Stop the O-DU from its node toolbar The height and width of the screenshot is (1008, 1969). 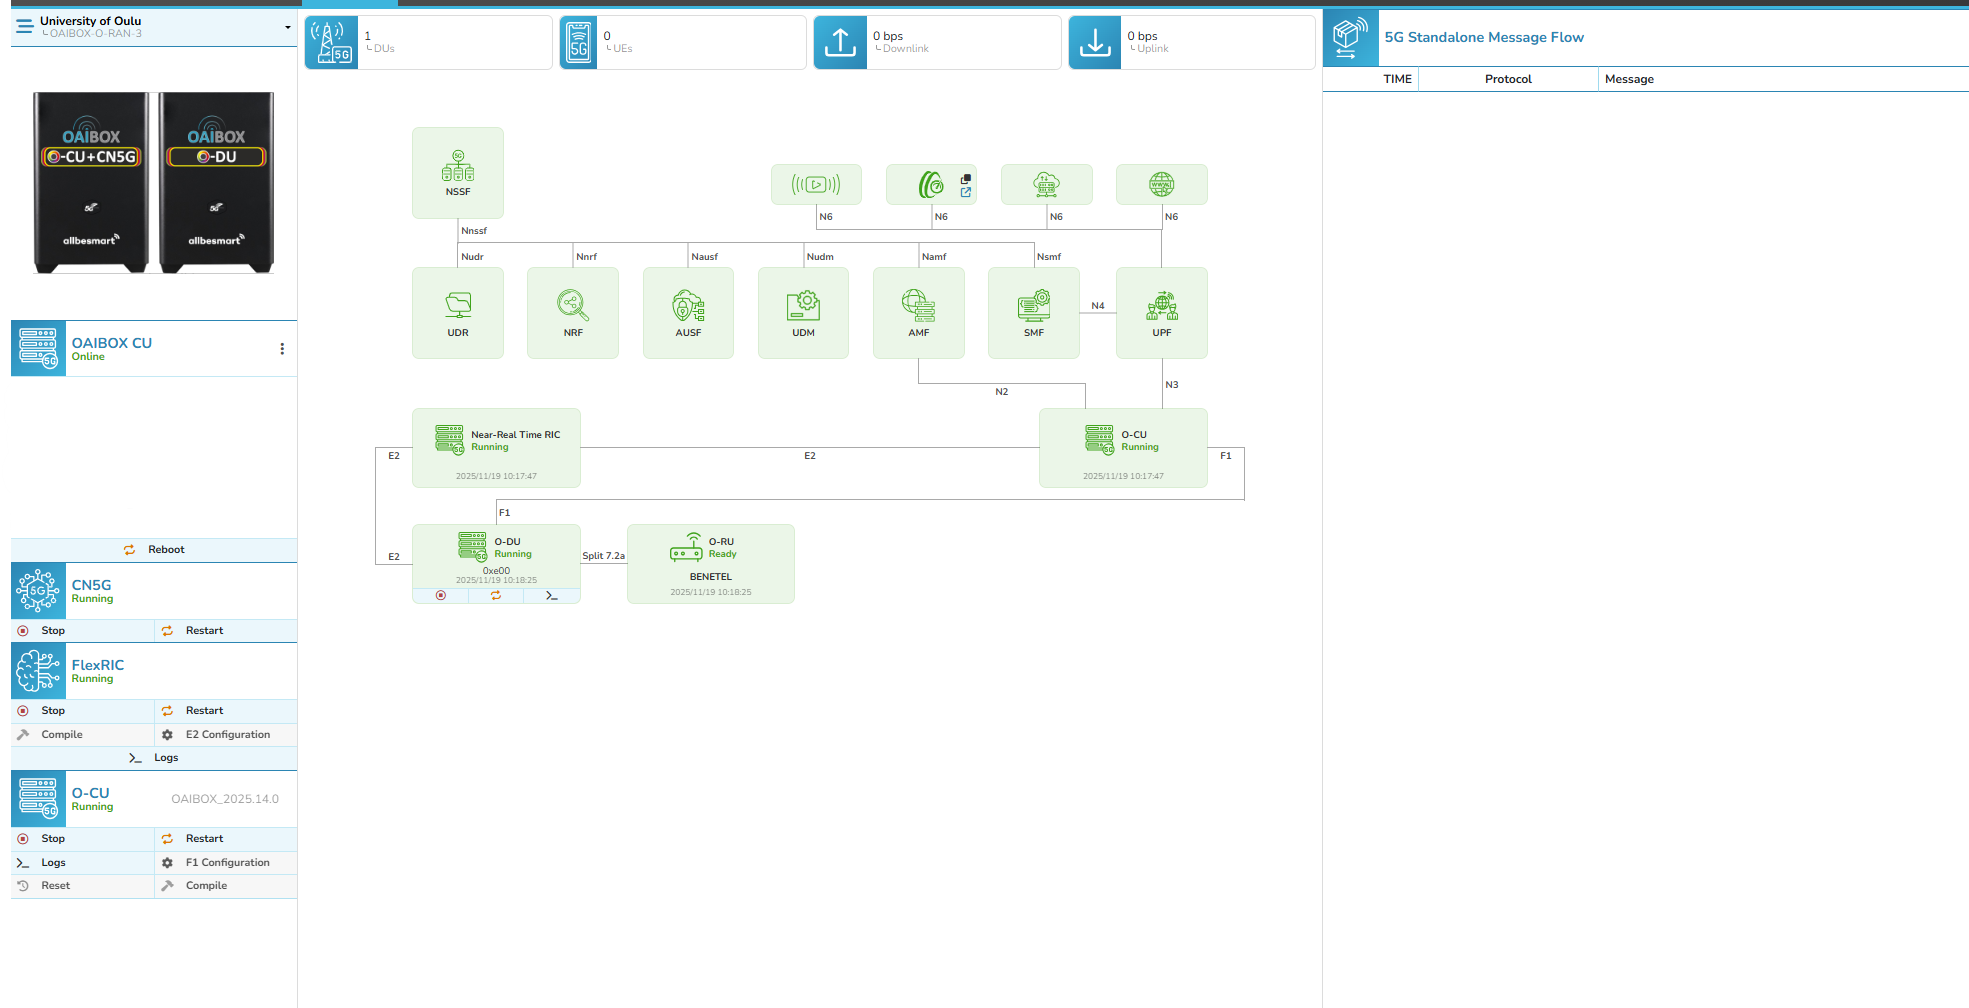[x=441, y=596]
